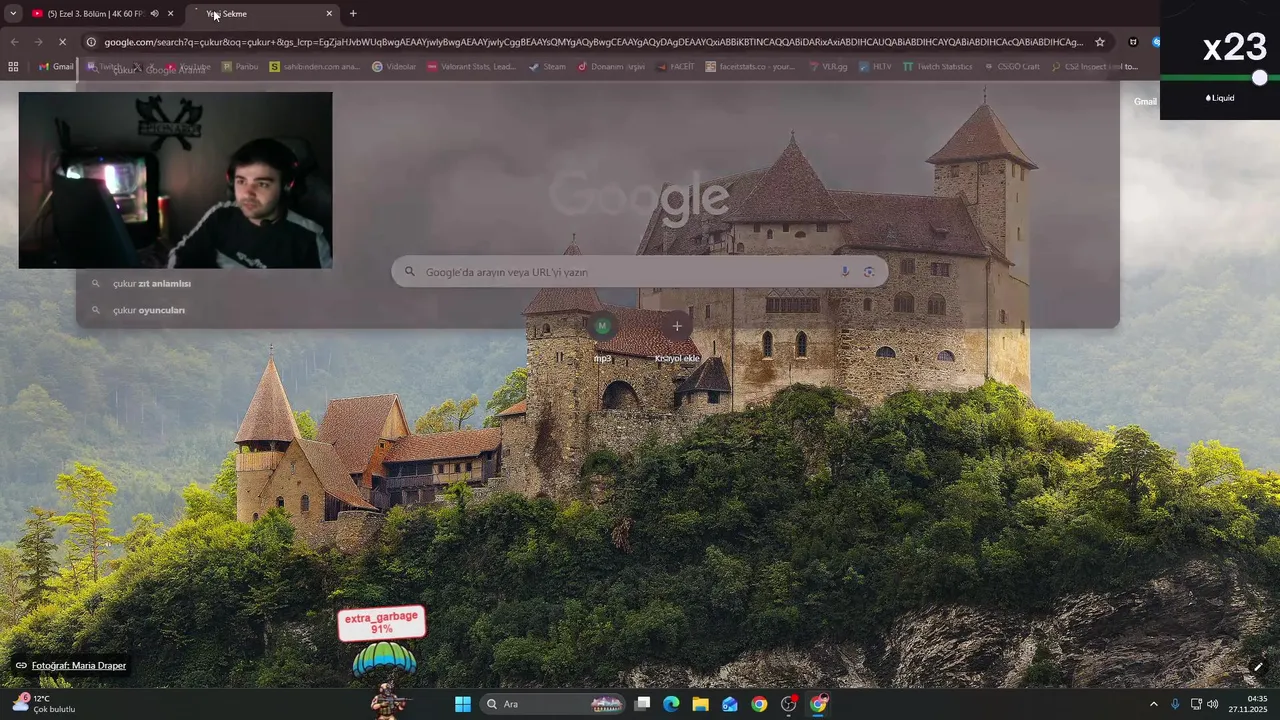Stop page loading with the X button

[x=62, y=42]
